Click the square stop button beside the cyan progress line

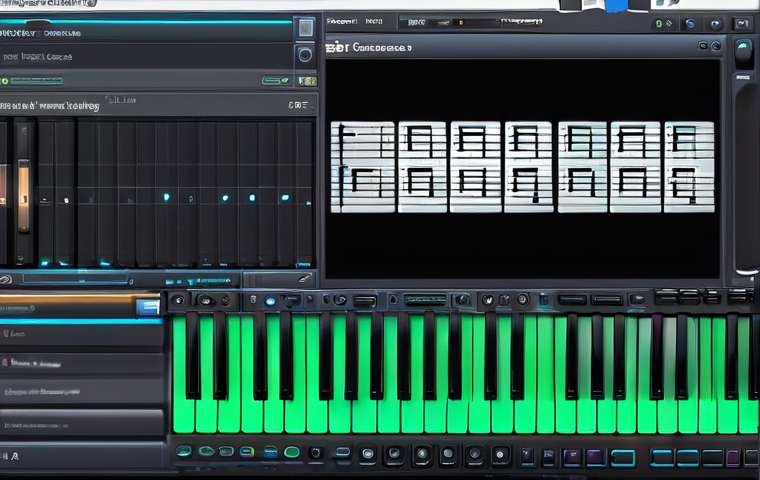tap(305, 28)
